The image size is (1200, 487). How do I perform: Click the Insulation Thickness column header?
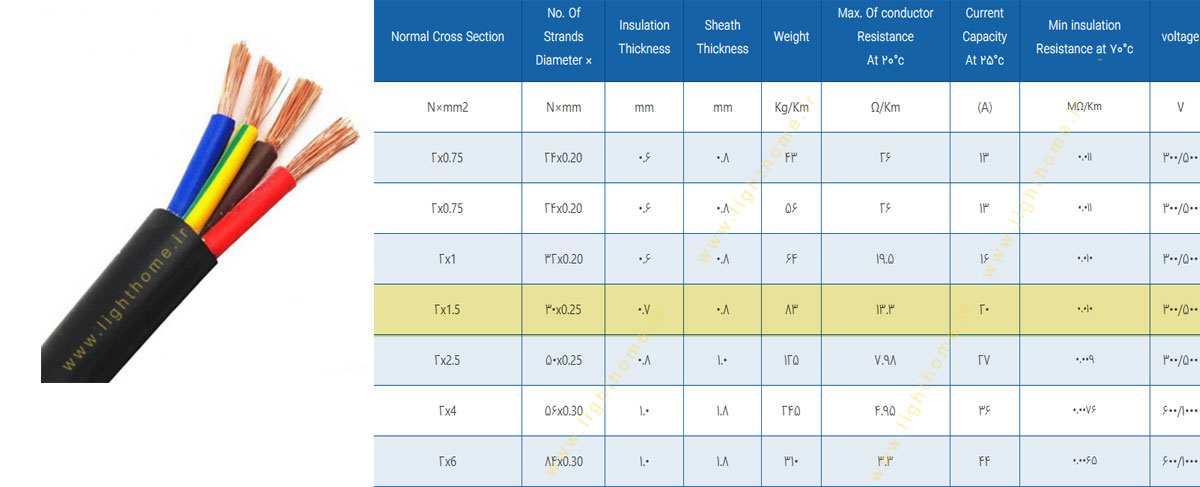pyautogui.click(x=644, y=37)
